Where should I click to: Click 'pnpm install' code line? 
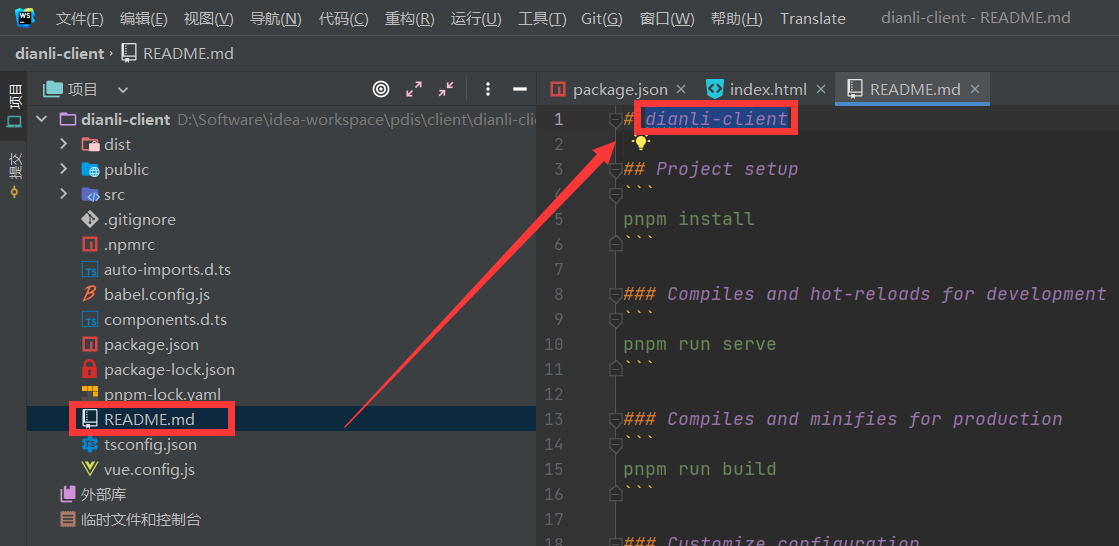click(689, 218)
